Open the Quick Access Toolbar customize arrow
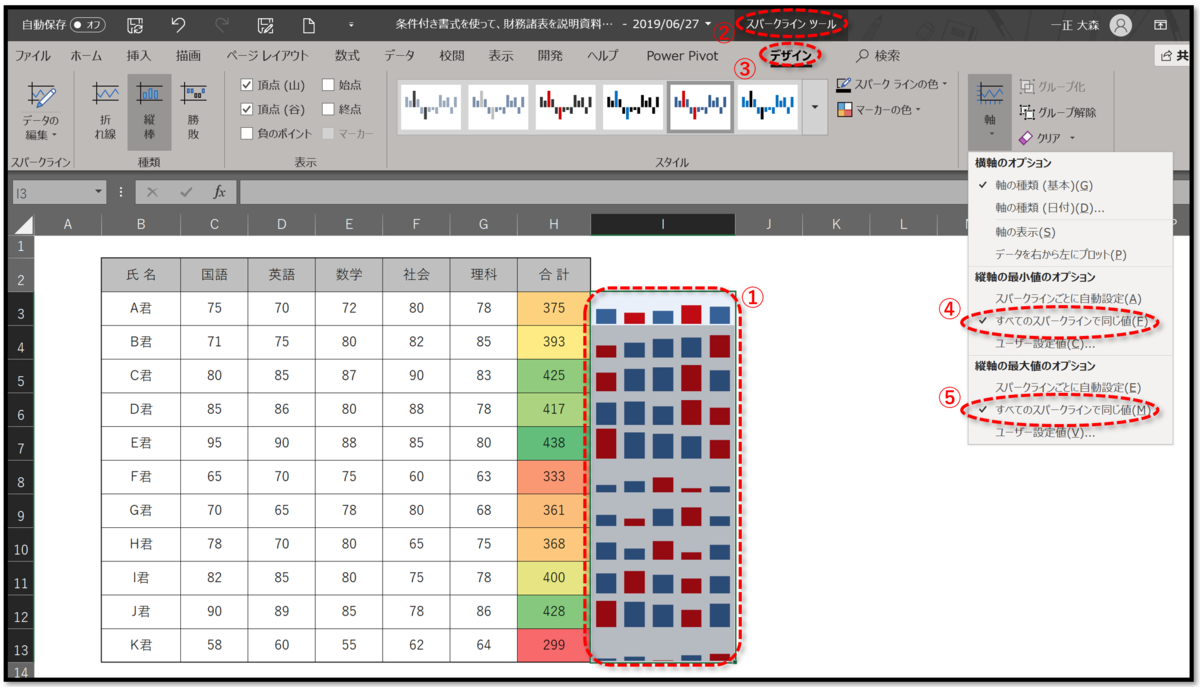 [x=351, y=25]
